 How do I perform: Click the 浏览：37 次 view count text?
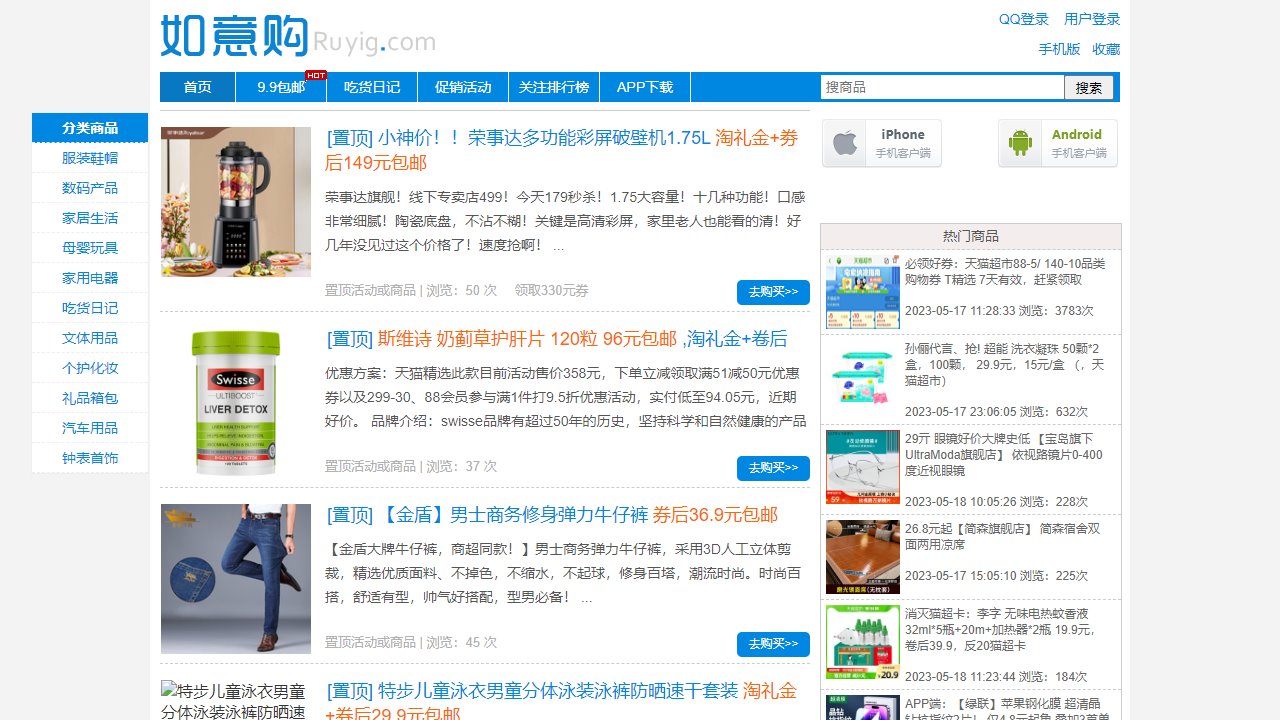click(x=462, y=467)
